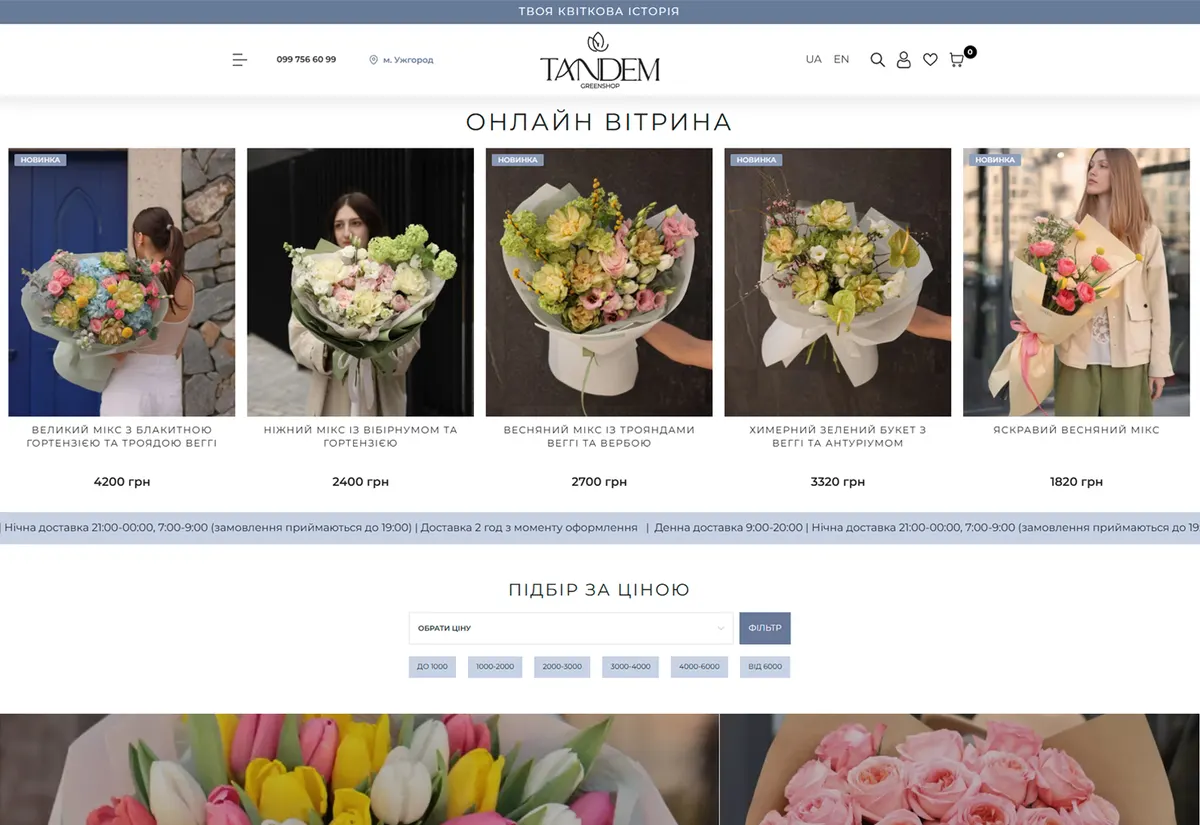The height and width of the screenshot is (825, 1200).
Task: Click the Фільтр button
Action: click(765, 628)
